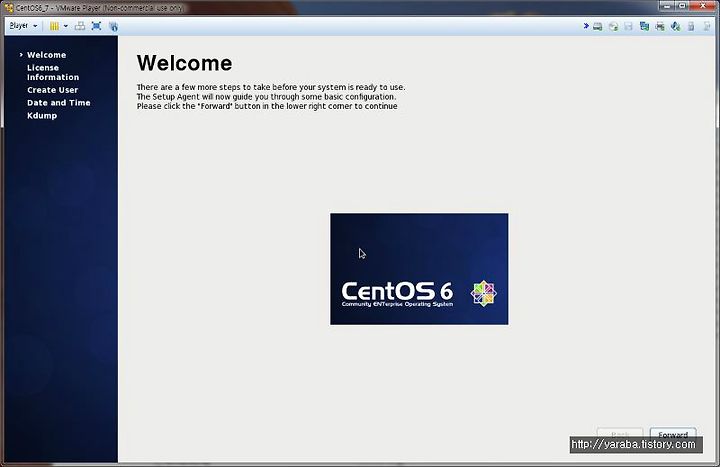Select Kdump in the sidebar

(42, 116)
